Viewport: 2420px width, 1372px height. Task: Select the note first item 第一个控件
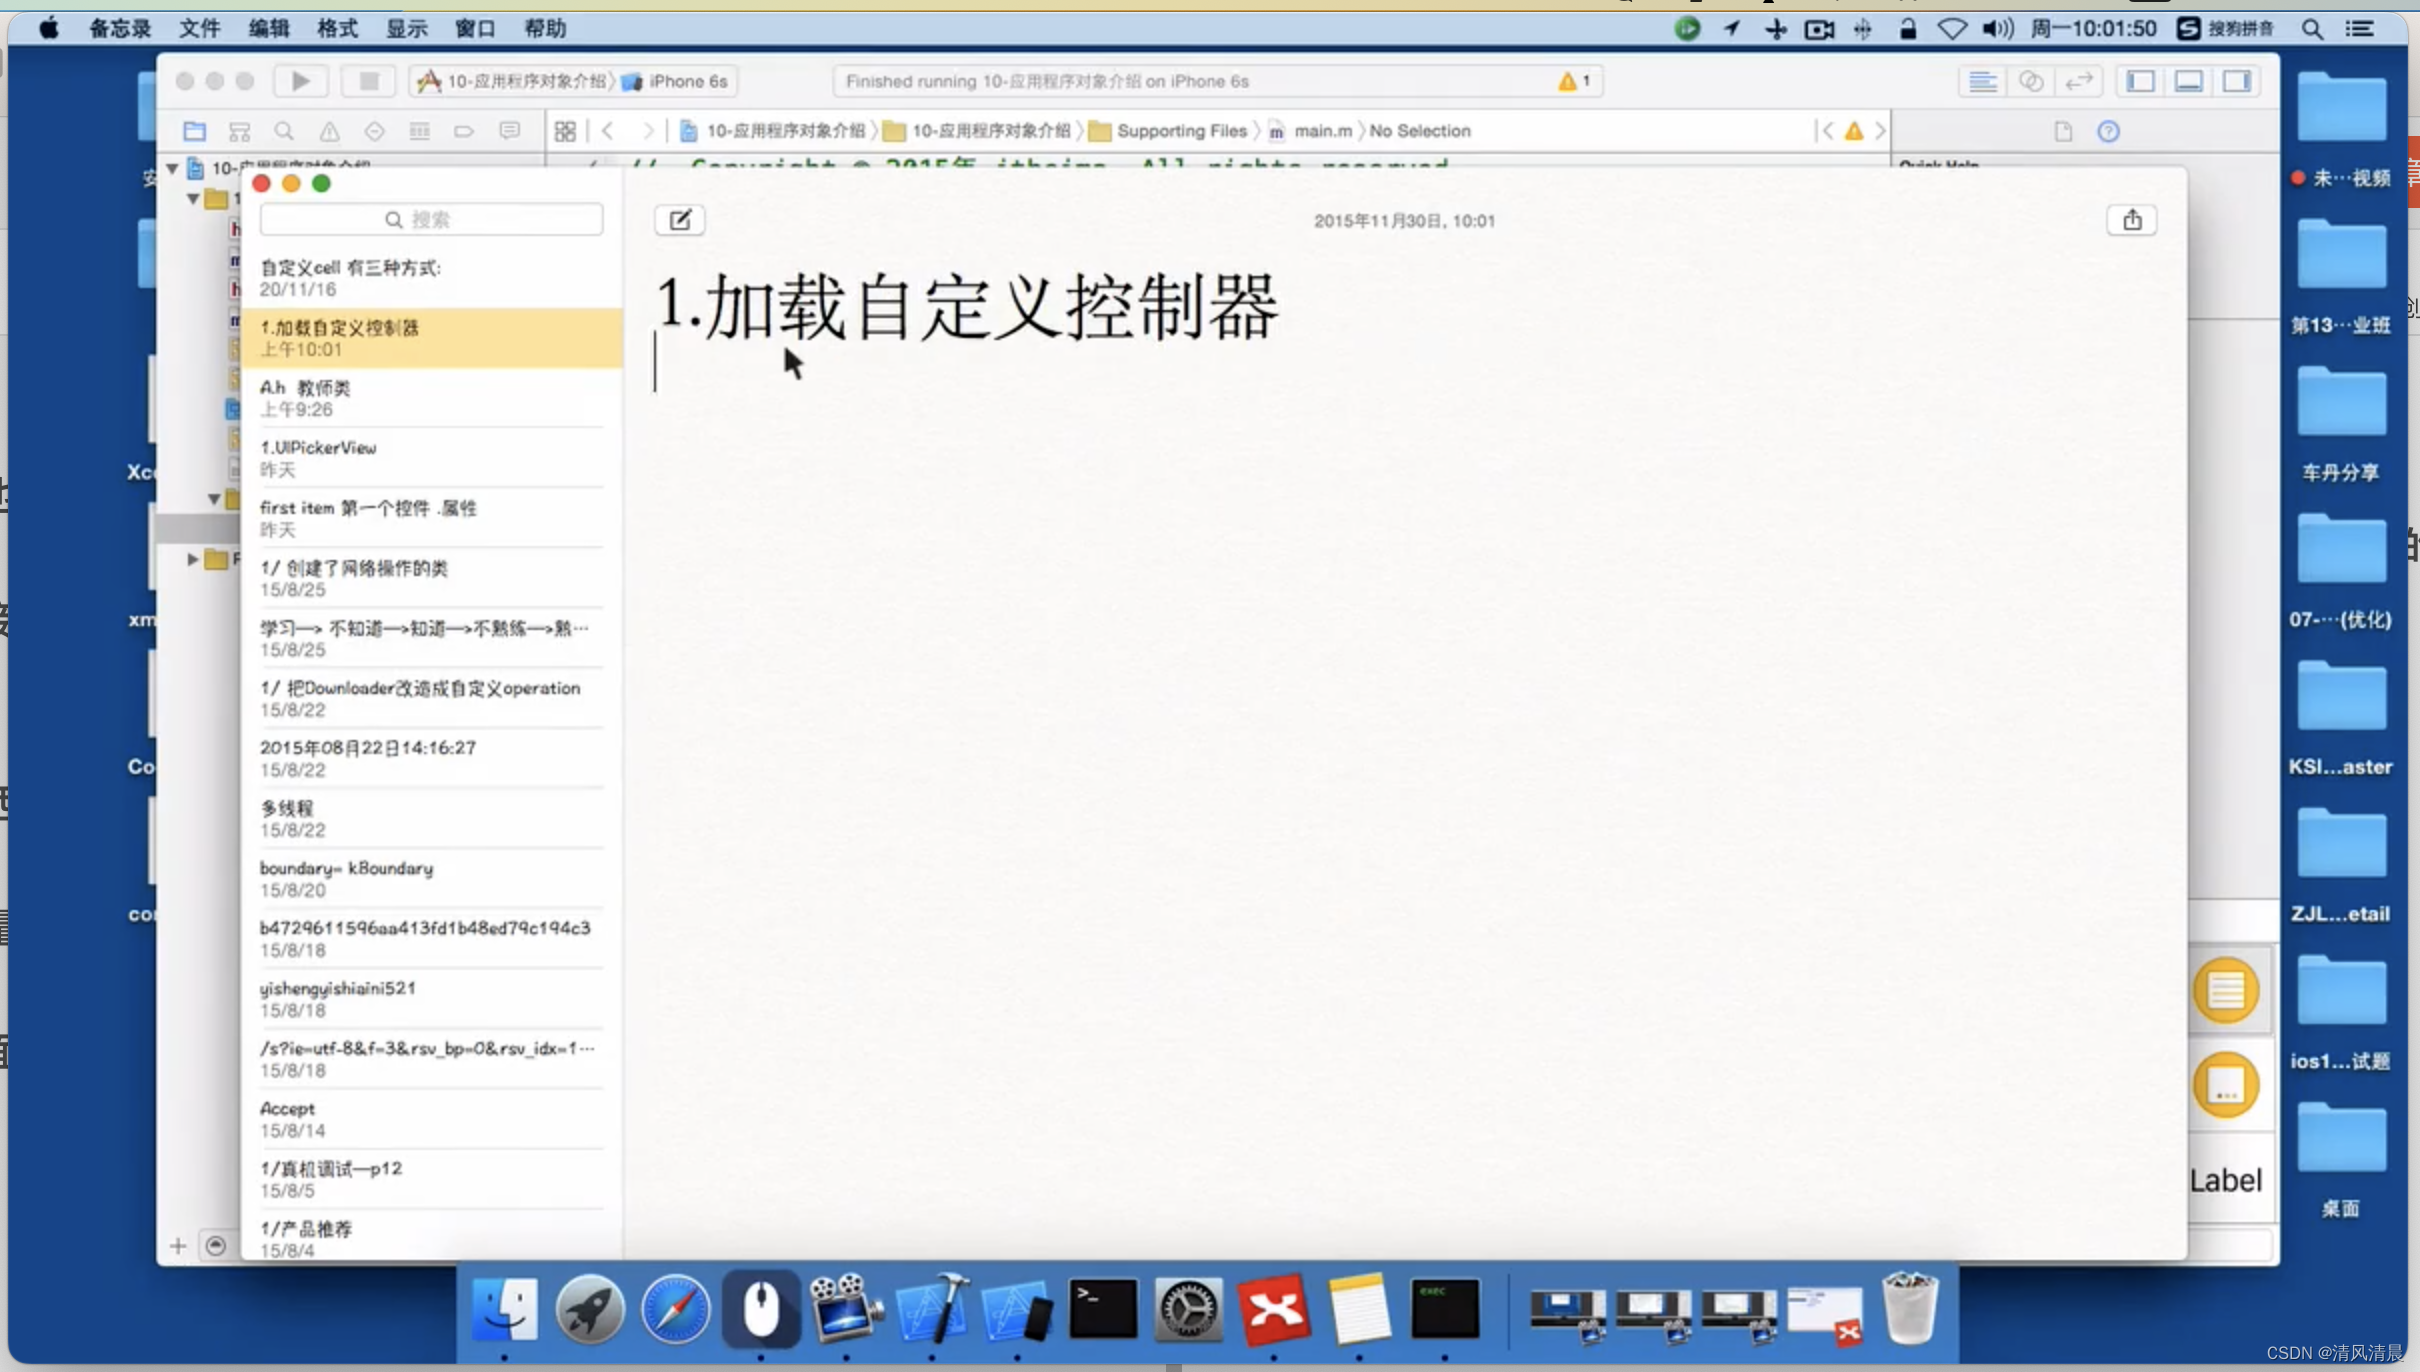(431, 518)
